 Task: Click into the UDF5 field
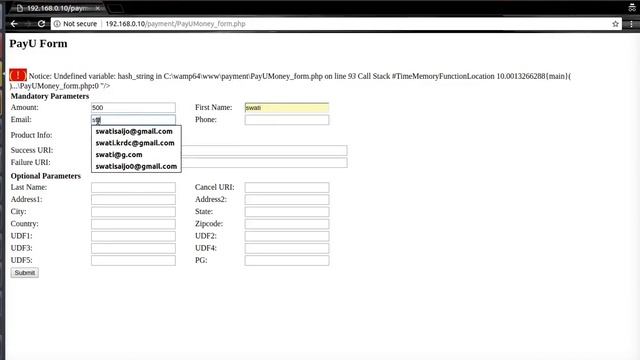tap(133, 260)
